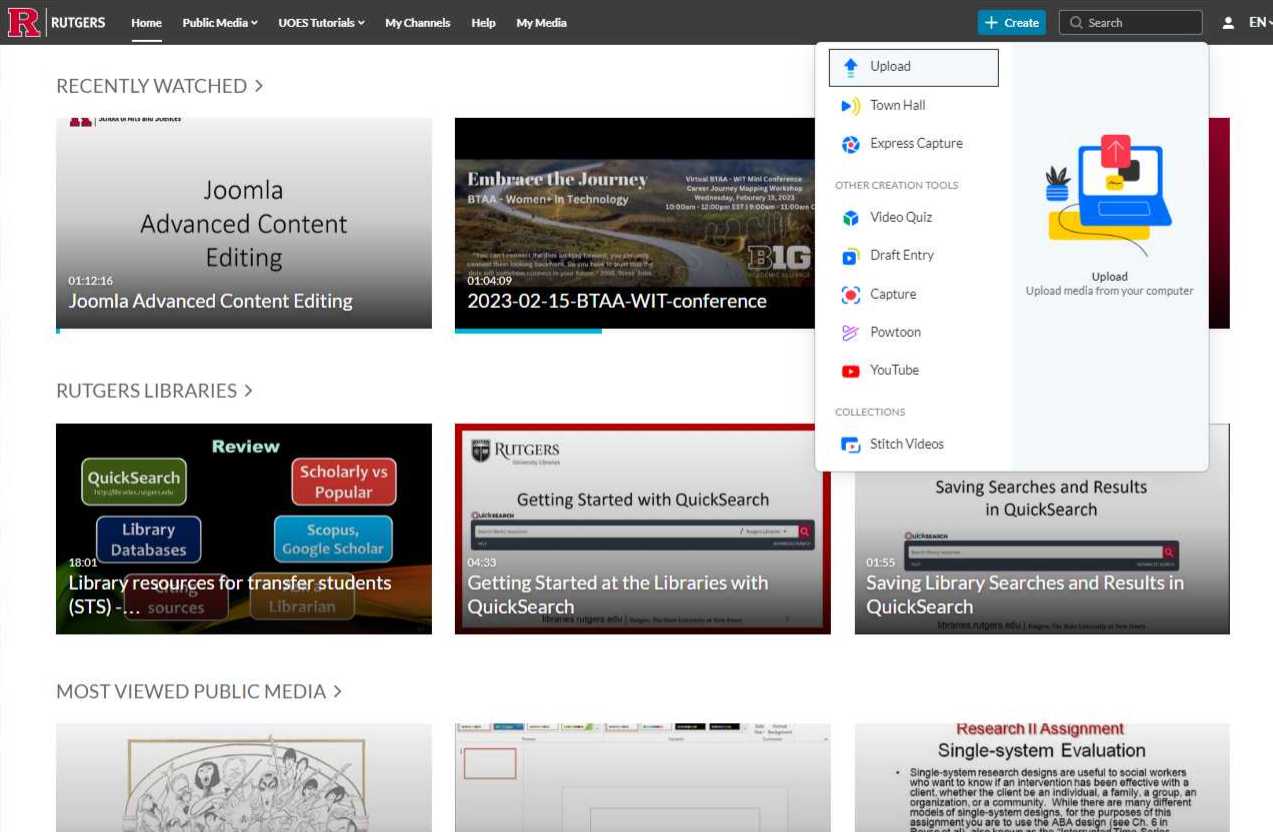Screen dimensions: 1273x832
Task: Go to the Home tab
Action: (146, 23)
